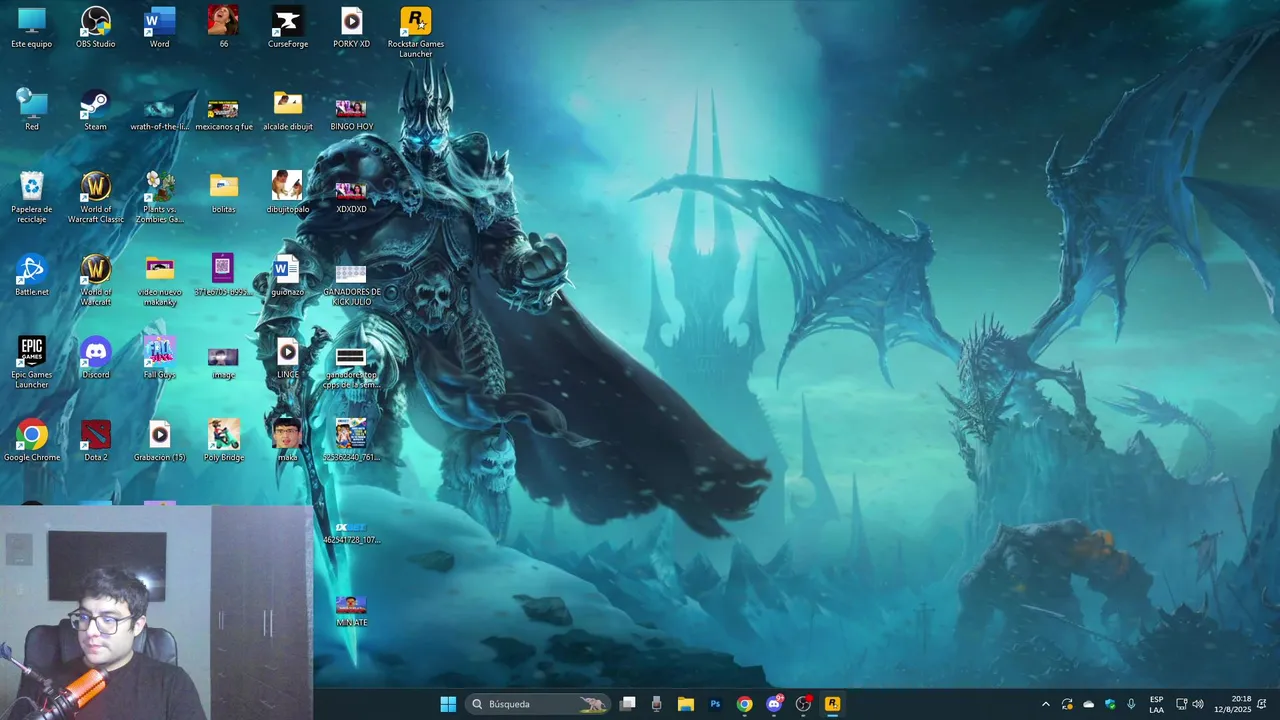Select the Este equipo desktop icon

(x=32, y=27)
